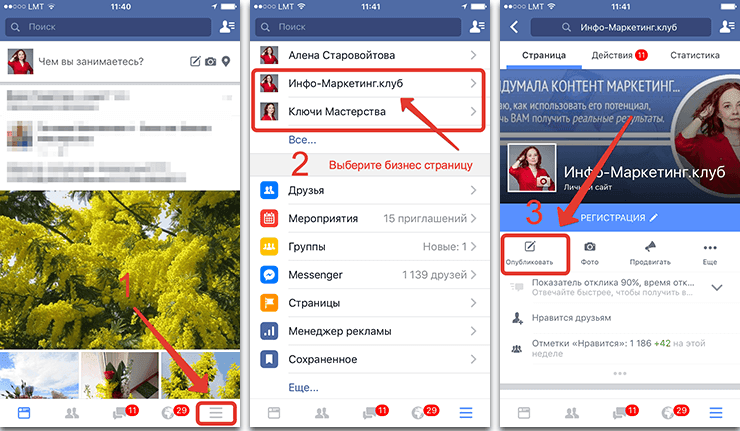The image size is (740, 431).
Task: Select page 'Инфо-Маркетинг.клуб' in menu list
Action: pos(370,84)
